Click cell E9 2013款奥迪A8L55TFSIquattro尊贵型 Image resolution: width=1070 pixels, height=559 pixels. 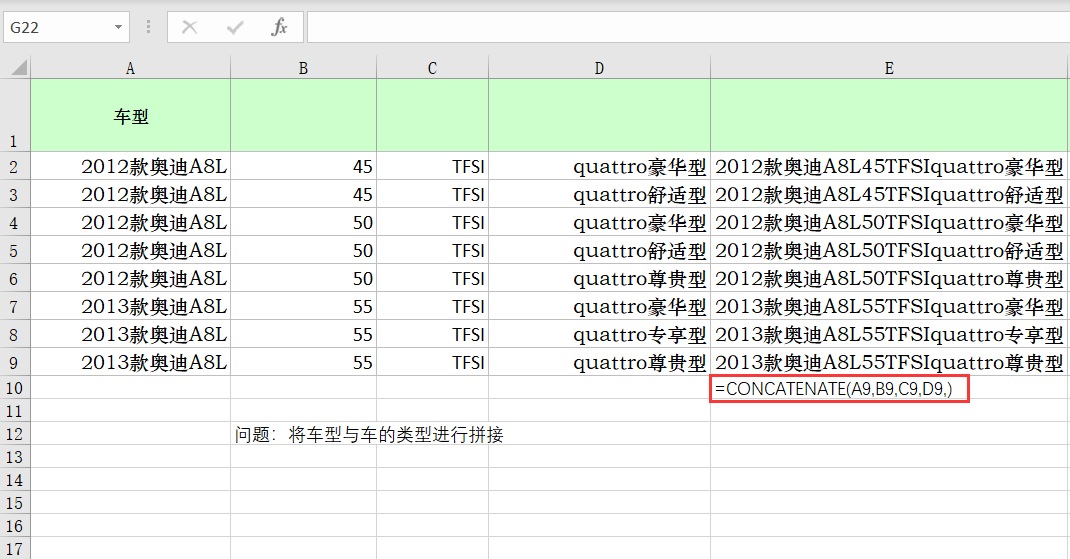point(889,362)
